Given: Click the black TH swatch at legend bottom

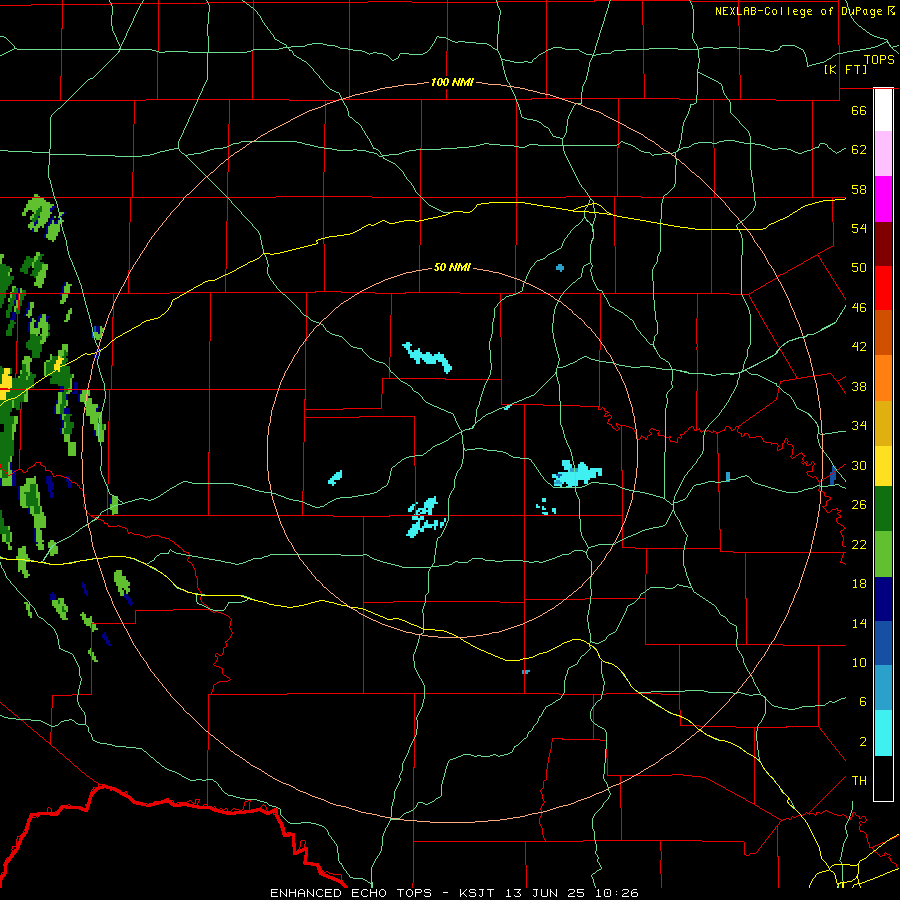Looking at the screenshot, I should click(883, 778).
